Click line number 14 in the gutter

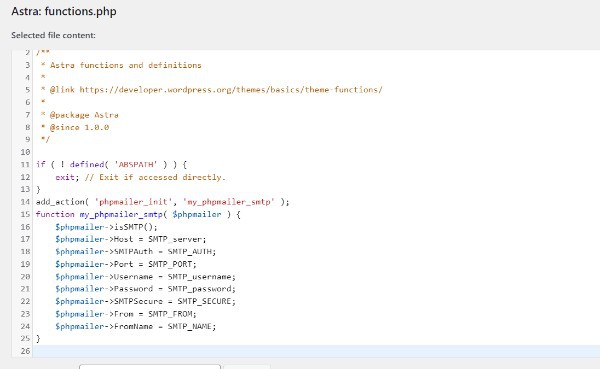click(25, 202)
